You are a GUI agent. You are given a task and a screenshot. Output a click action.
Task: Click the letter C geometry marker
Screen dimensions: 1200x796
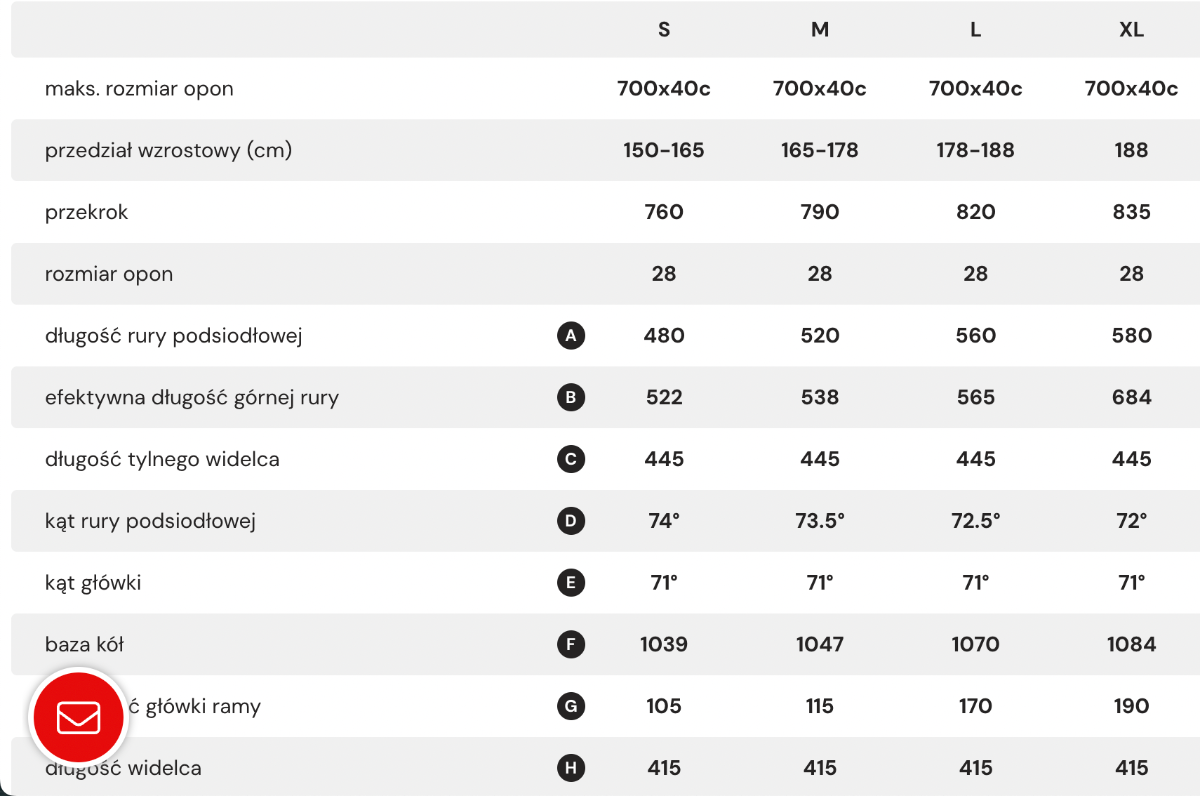tap(570, 460)
